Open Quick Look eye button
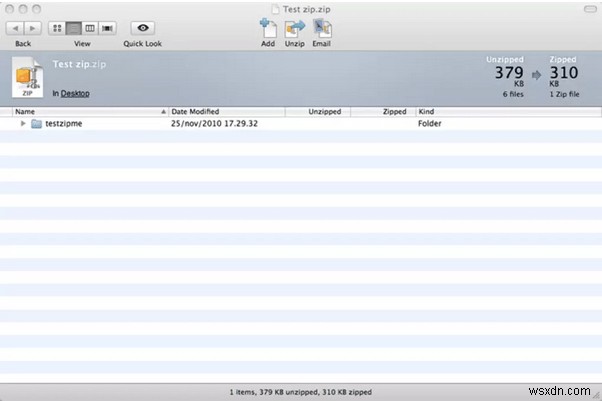 [x=143, y=28]
